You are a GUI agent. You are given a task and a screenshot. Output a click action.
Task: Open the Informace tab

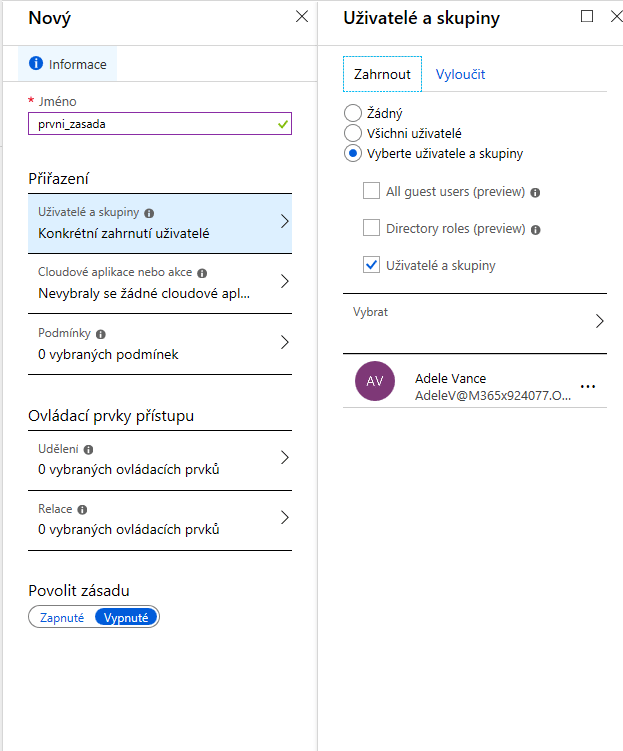67,64
